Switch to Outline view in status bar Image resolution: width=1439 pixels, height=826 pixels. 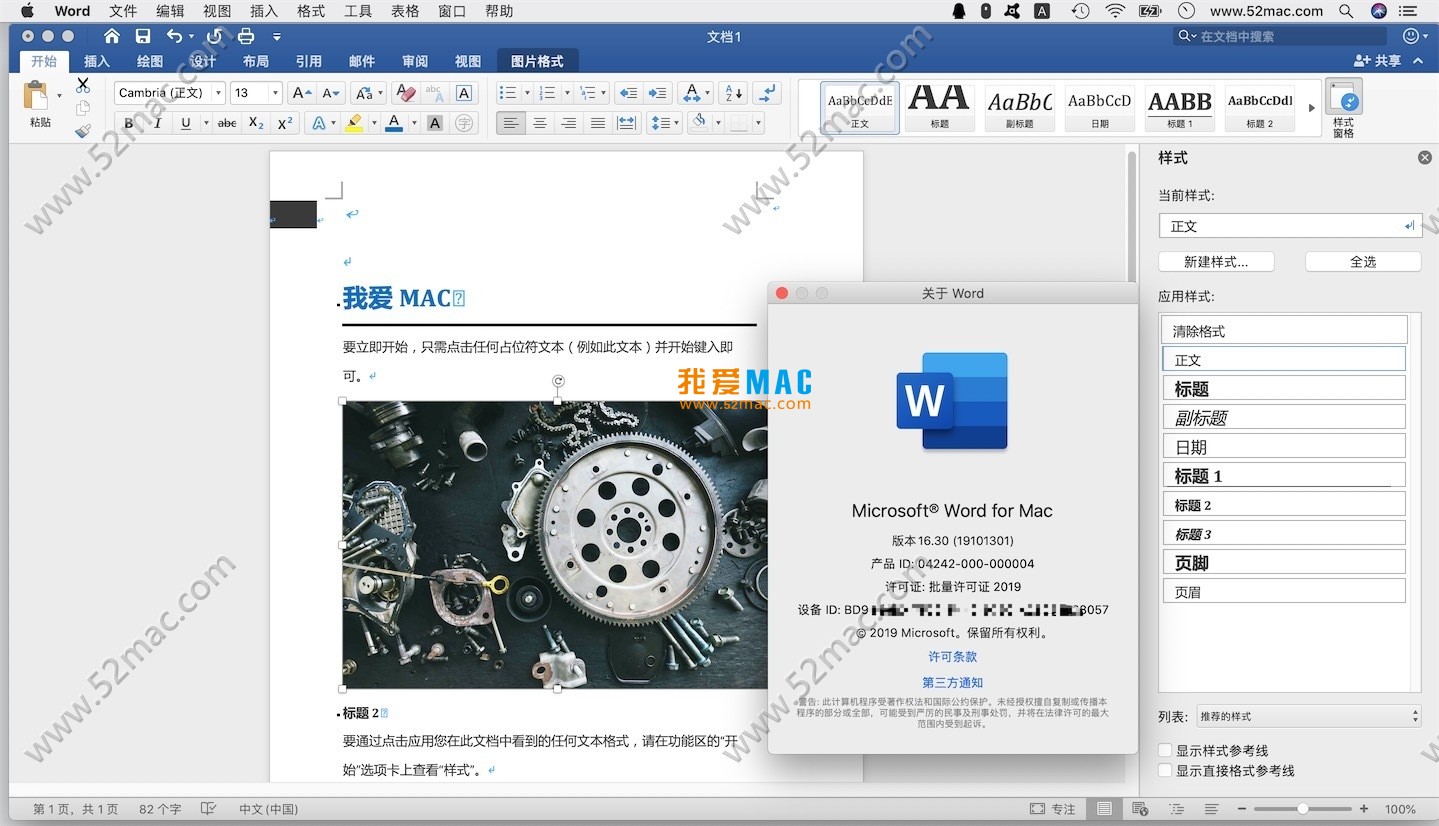1177,809
